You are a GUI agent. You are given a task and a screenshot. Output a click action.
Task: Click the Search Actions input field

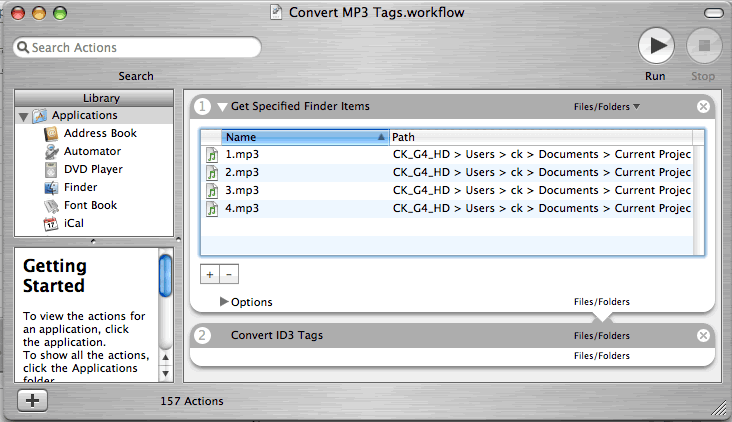137,47
